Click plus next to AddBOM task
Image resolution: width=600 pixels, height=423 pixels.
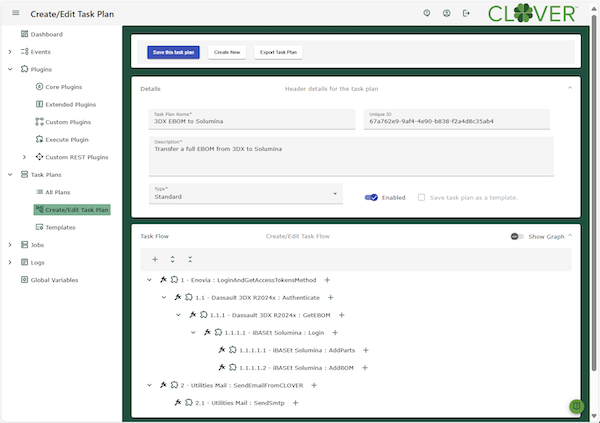(365, 368)
